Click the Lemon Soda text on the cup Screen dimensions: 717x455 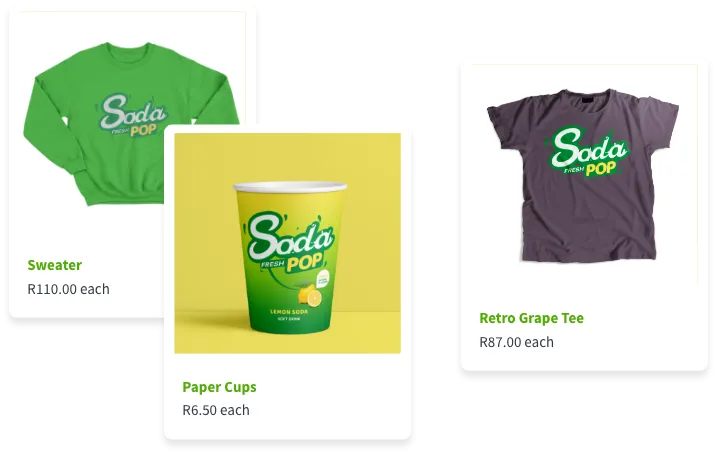pyautogui.click(x=289, y=312)
